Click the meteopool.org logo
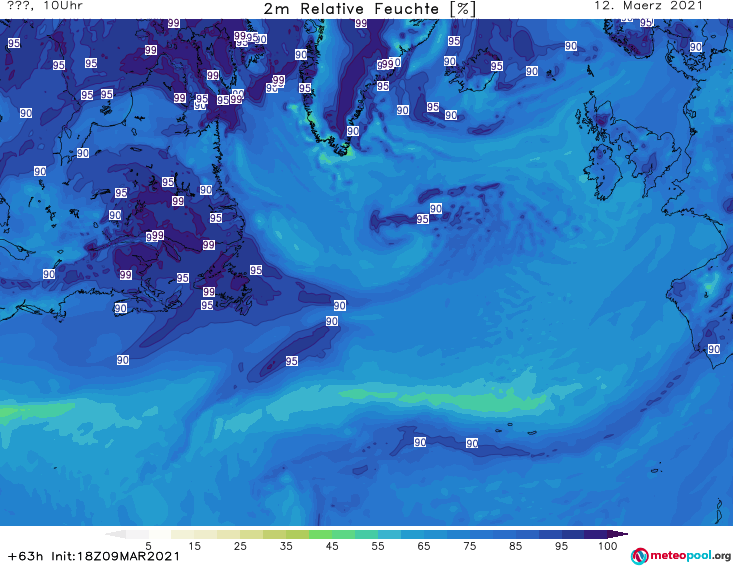The image size is (733, 566). point(681,556)
